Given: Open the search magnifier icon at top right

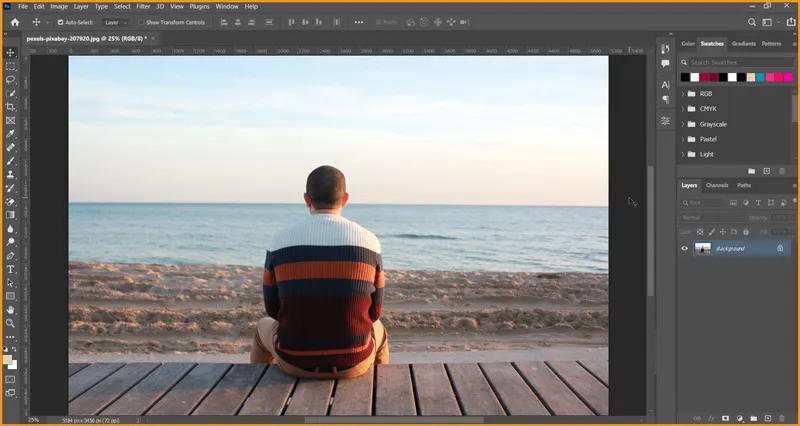Looking at the screenshot, I should click(x=752, y=22).
